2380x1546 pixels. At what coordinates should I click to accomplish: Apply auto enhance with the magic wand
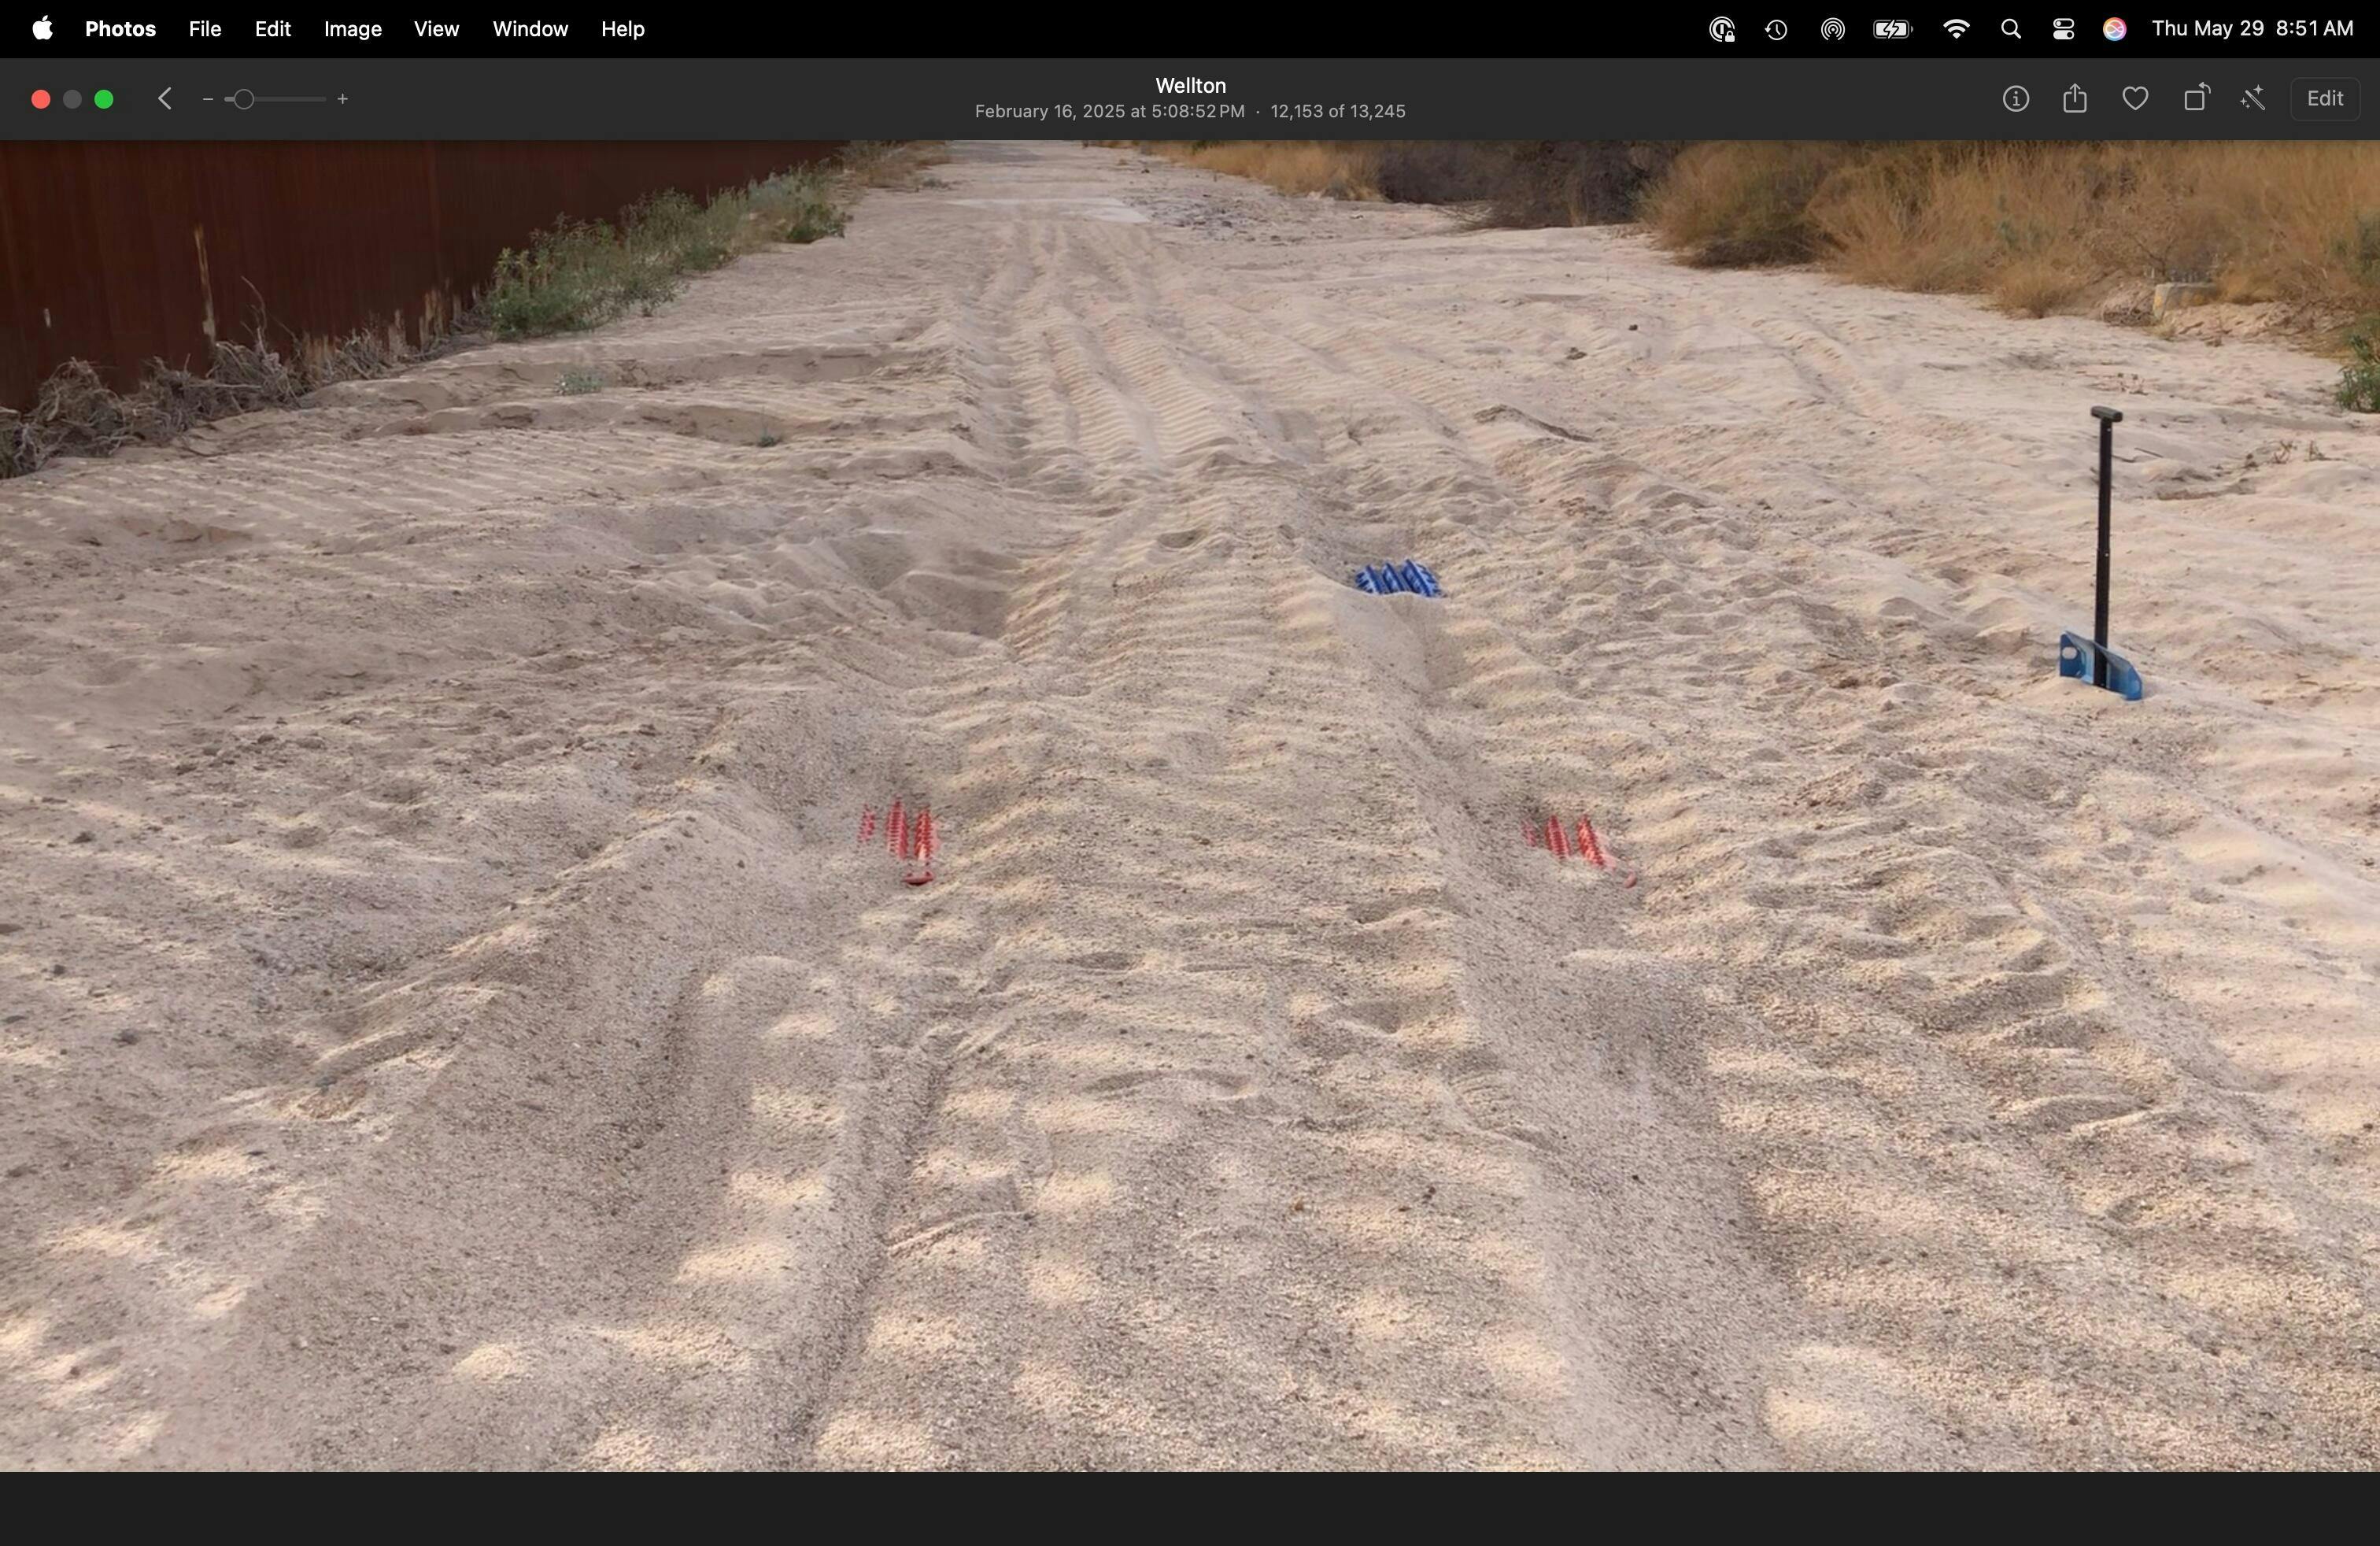pyautogui.click(x=2253, y=99)
